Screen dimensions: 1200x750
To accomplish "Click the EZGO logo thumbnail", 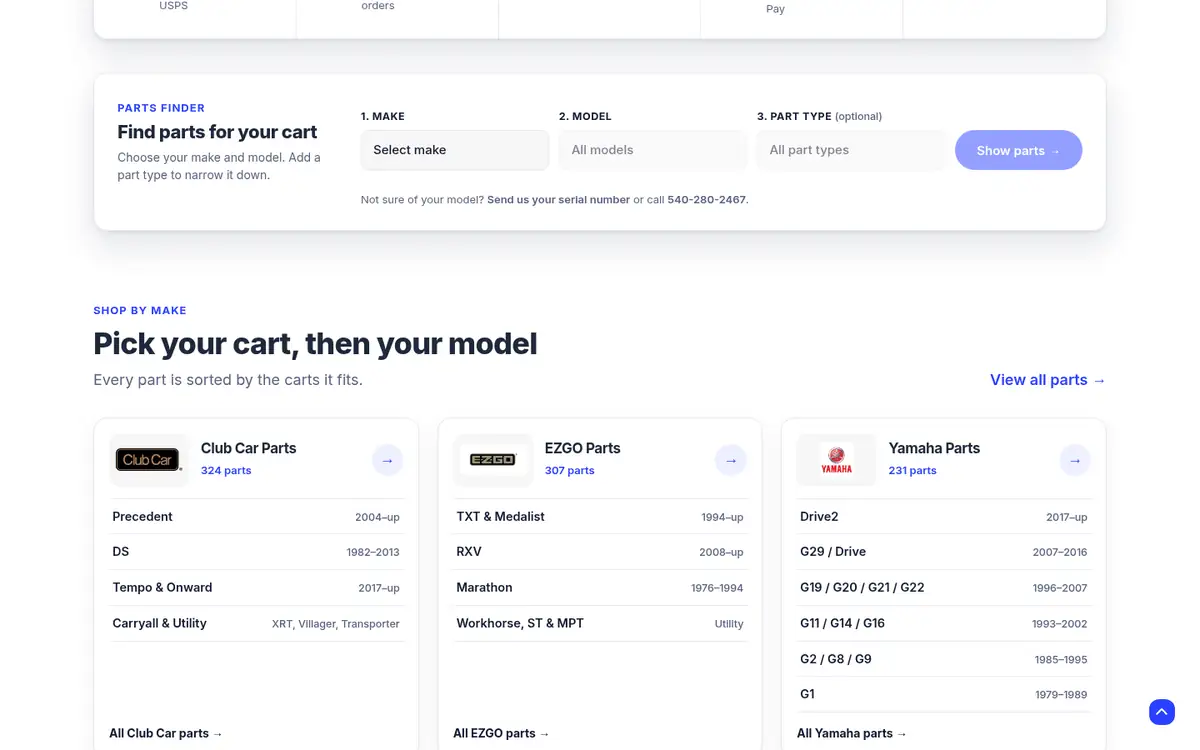I will (493, 460).
